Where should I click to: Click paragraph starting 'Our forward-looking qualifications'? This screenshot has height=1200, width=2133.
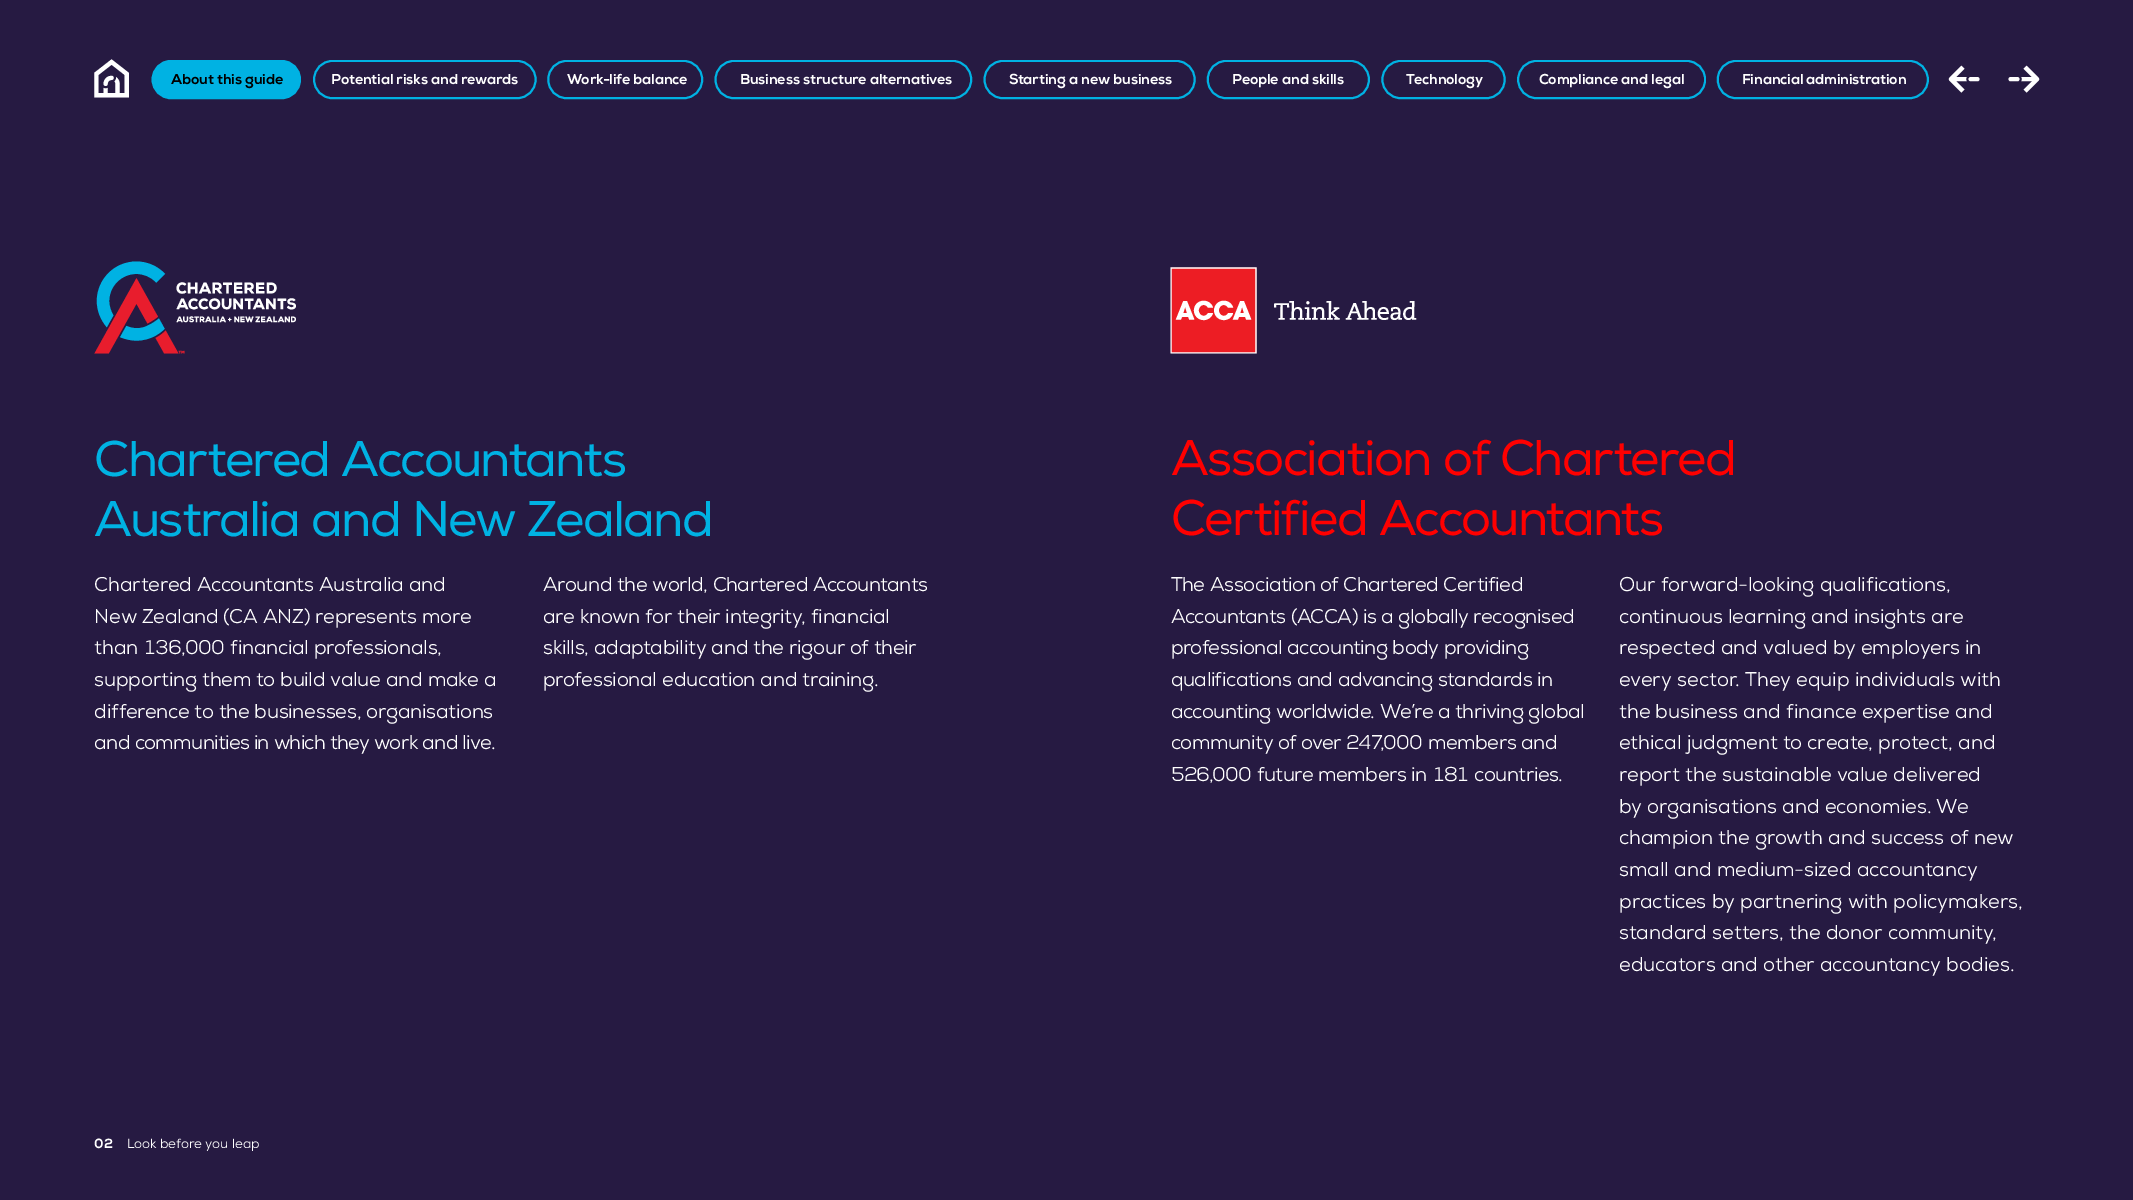coord(1820,774)
